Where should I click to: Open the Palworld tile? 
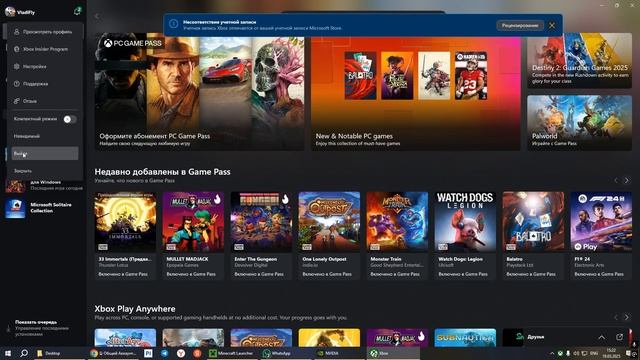(x=579, y=123)
